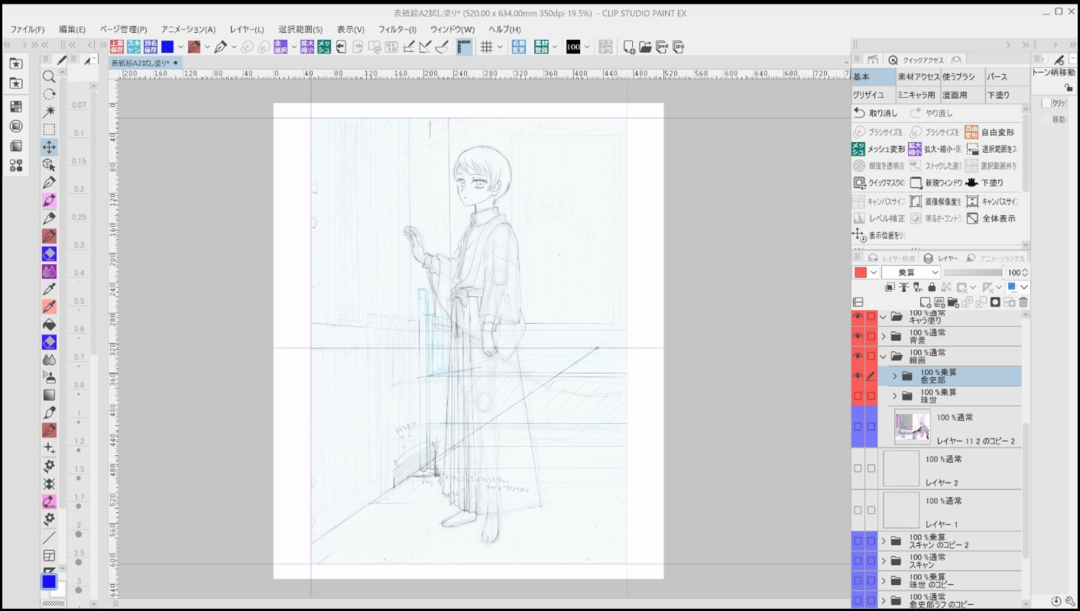
Task: Show the レイヤー 1 layer
Action: point(857,510)
